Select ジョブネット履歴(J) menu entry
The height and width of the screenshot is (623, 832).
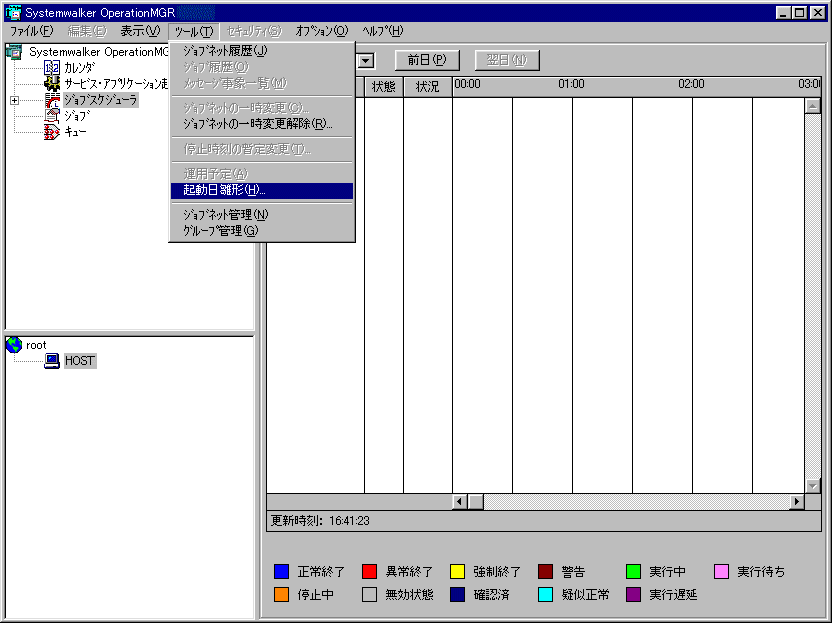[x=262, y=51]
